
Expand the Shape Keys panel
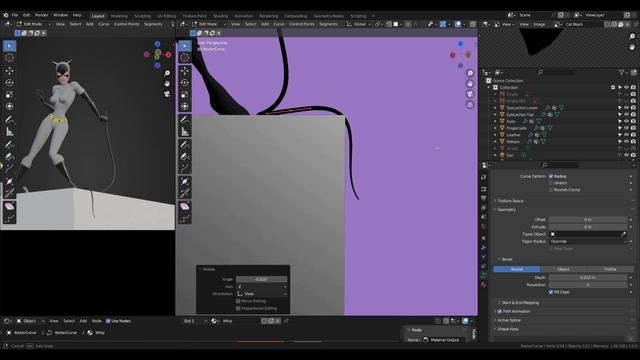click(507, 329)
